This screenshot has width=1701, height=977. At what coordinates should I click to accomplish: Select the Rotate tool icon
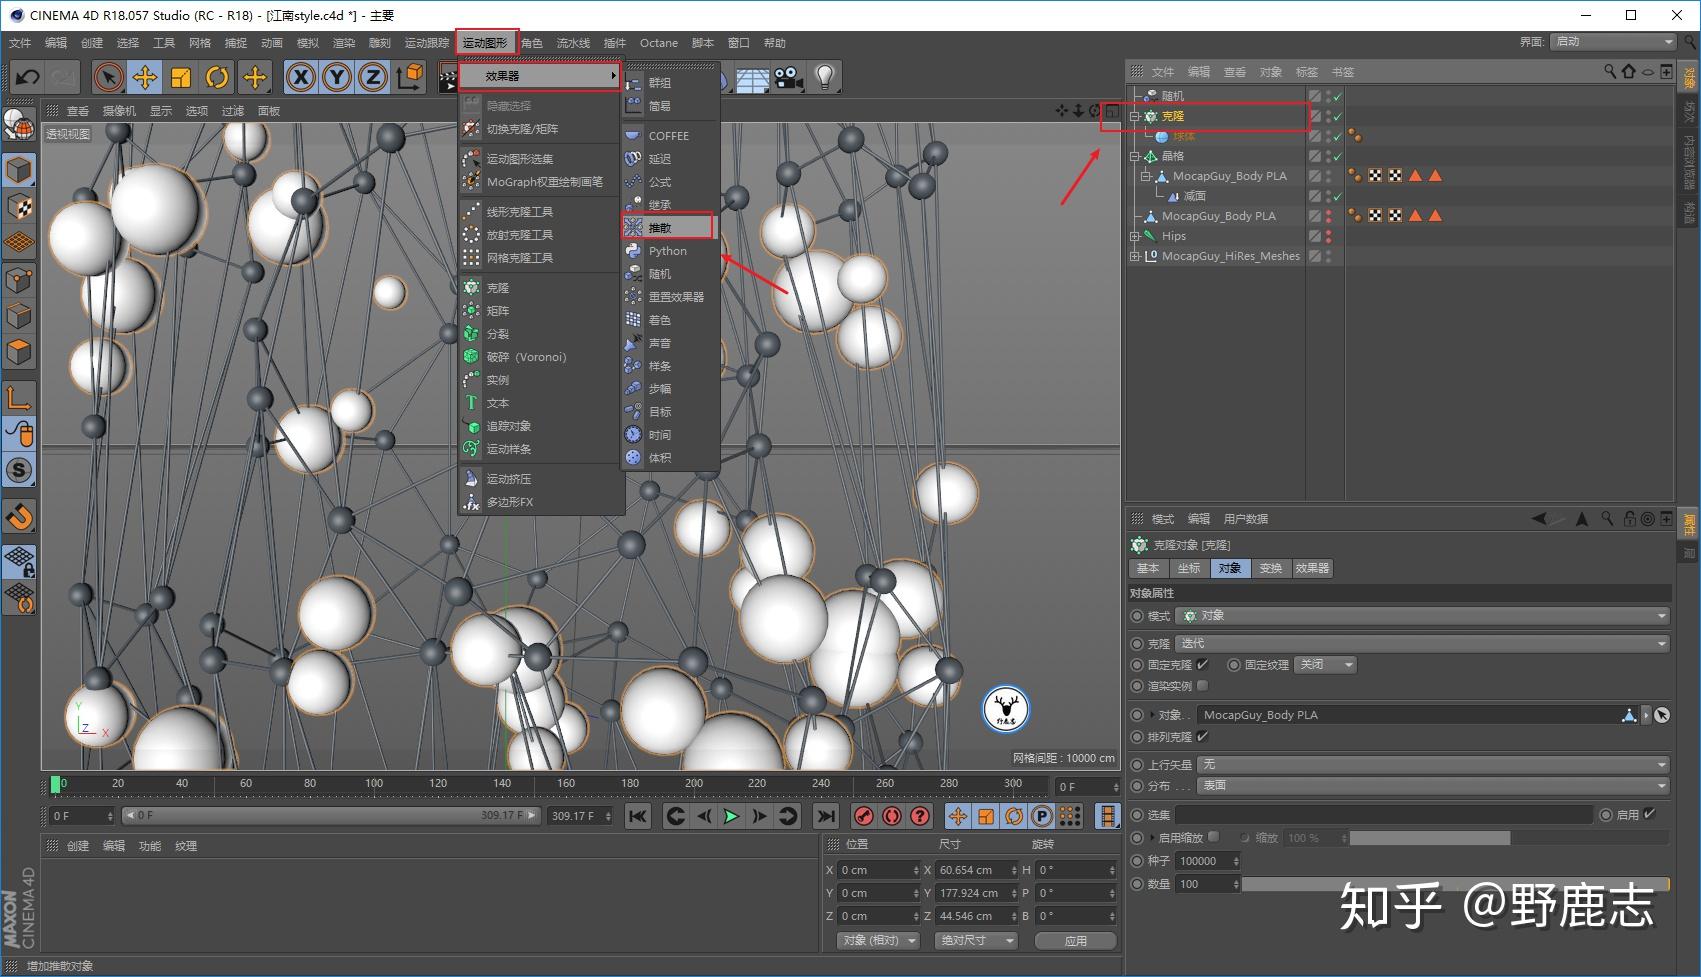[217, 77]
